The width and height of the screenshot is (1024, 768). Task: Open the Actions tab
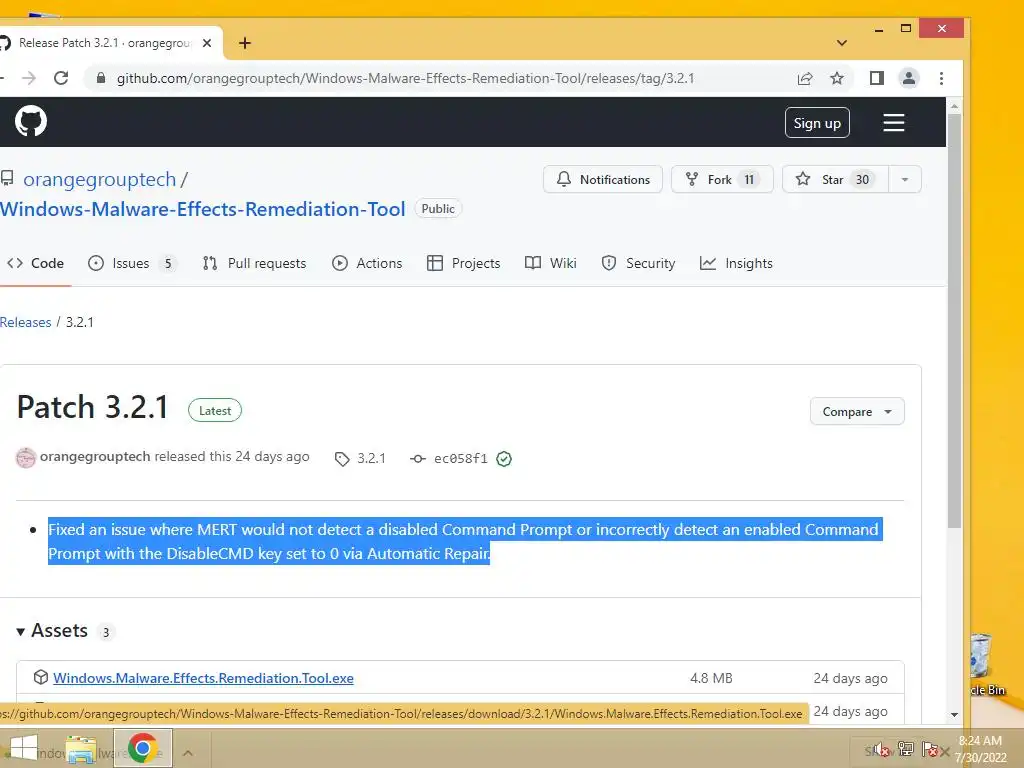367,263
